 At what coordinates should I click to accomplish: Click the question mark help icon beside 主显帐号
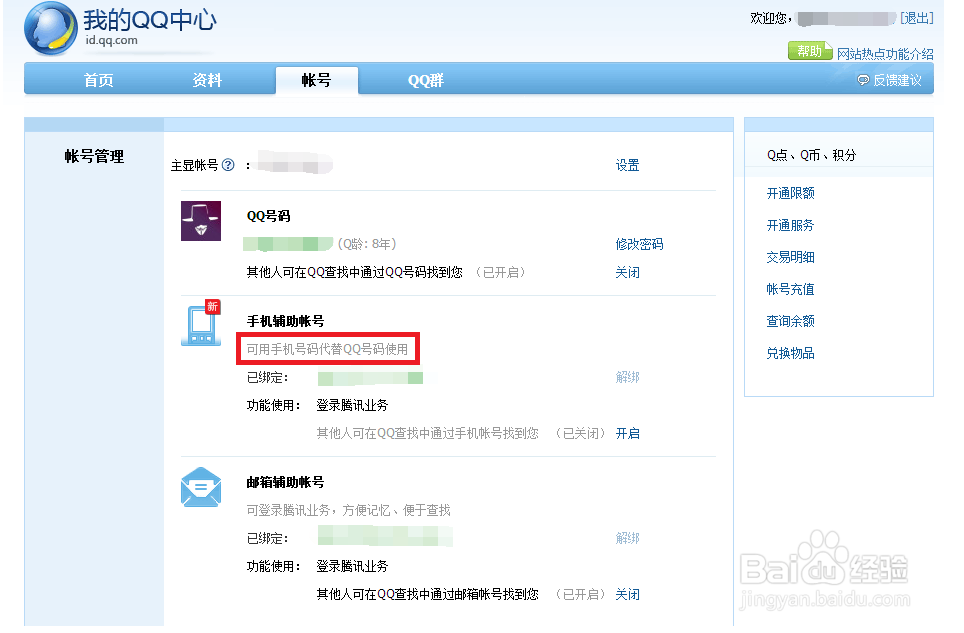(228, 165)
